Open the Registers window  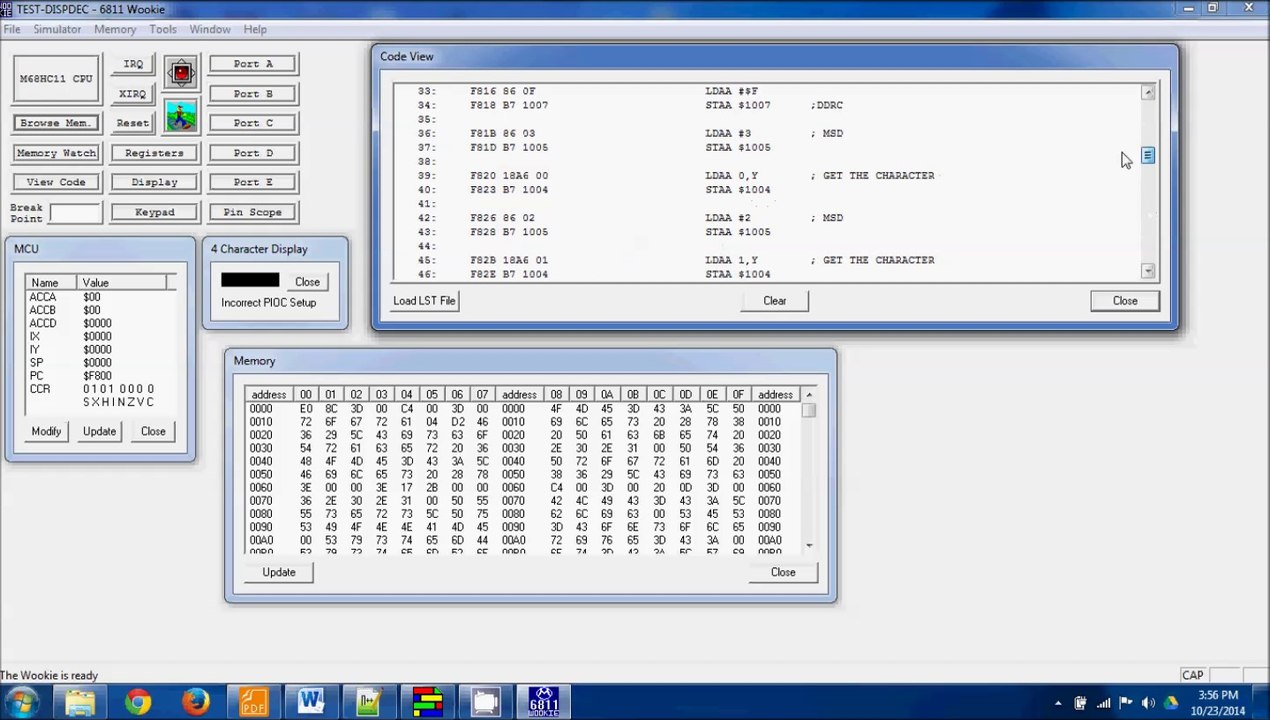click(154, 153)
